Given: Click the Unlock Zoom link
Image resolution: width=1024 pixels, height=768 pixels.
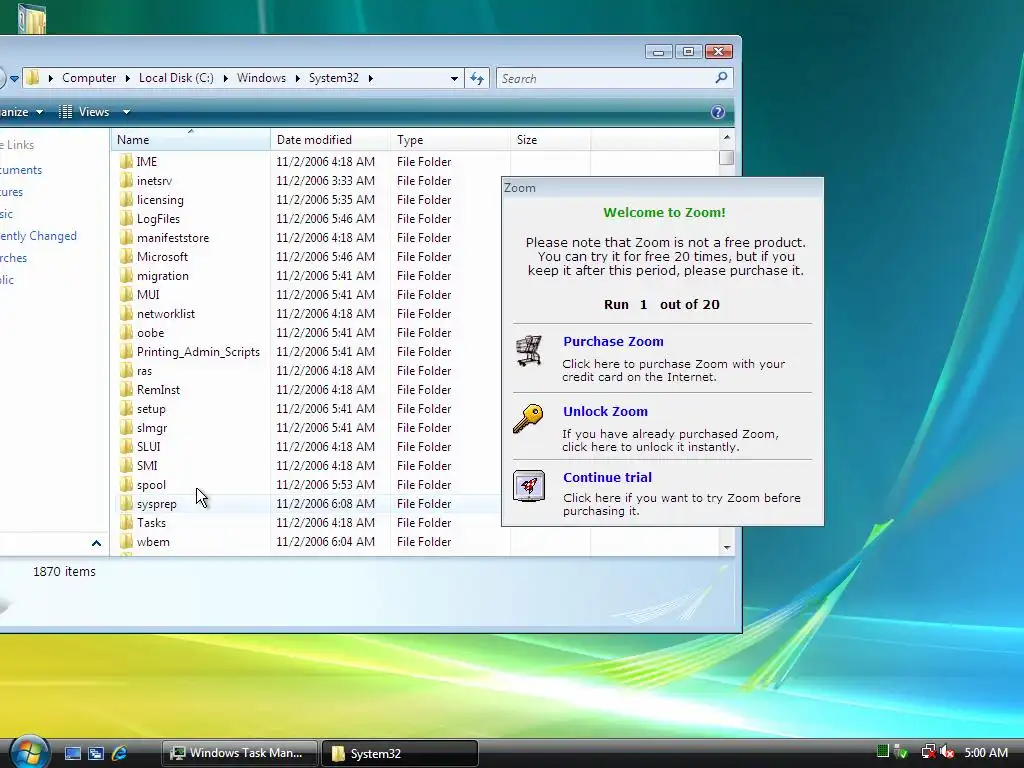Looking at the screenshot, I should coord(605,411).
